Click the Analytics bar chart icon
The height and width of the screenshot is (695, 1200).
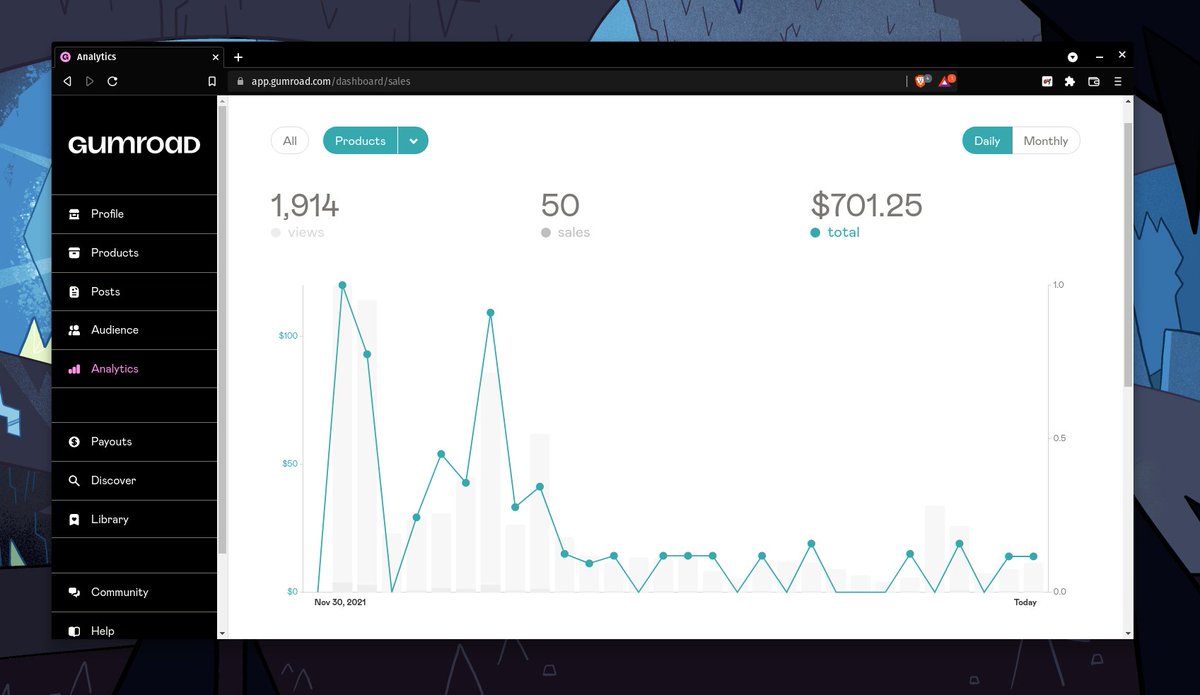click(x=74, y=369)
